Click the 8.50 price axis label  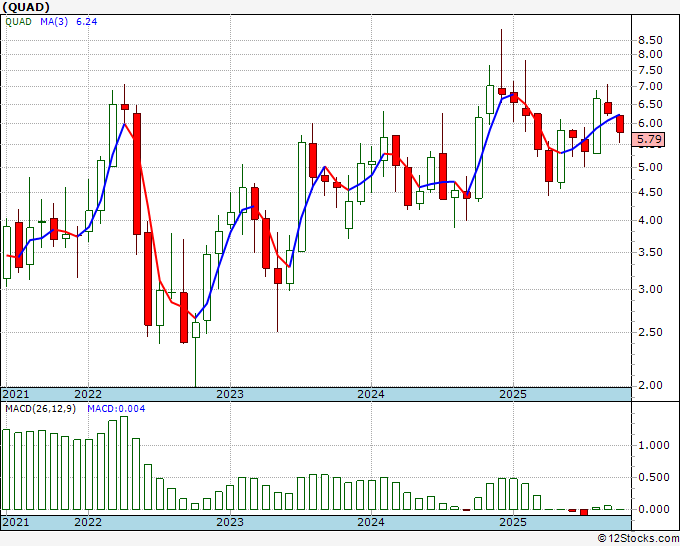[x=649, y=39]
